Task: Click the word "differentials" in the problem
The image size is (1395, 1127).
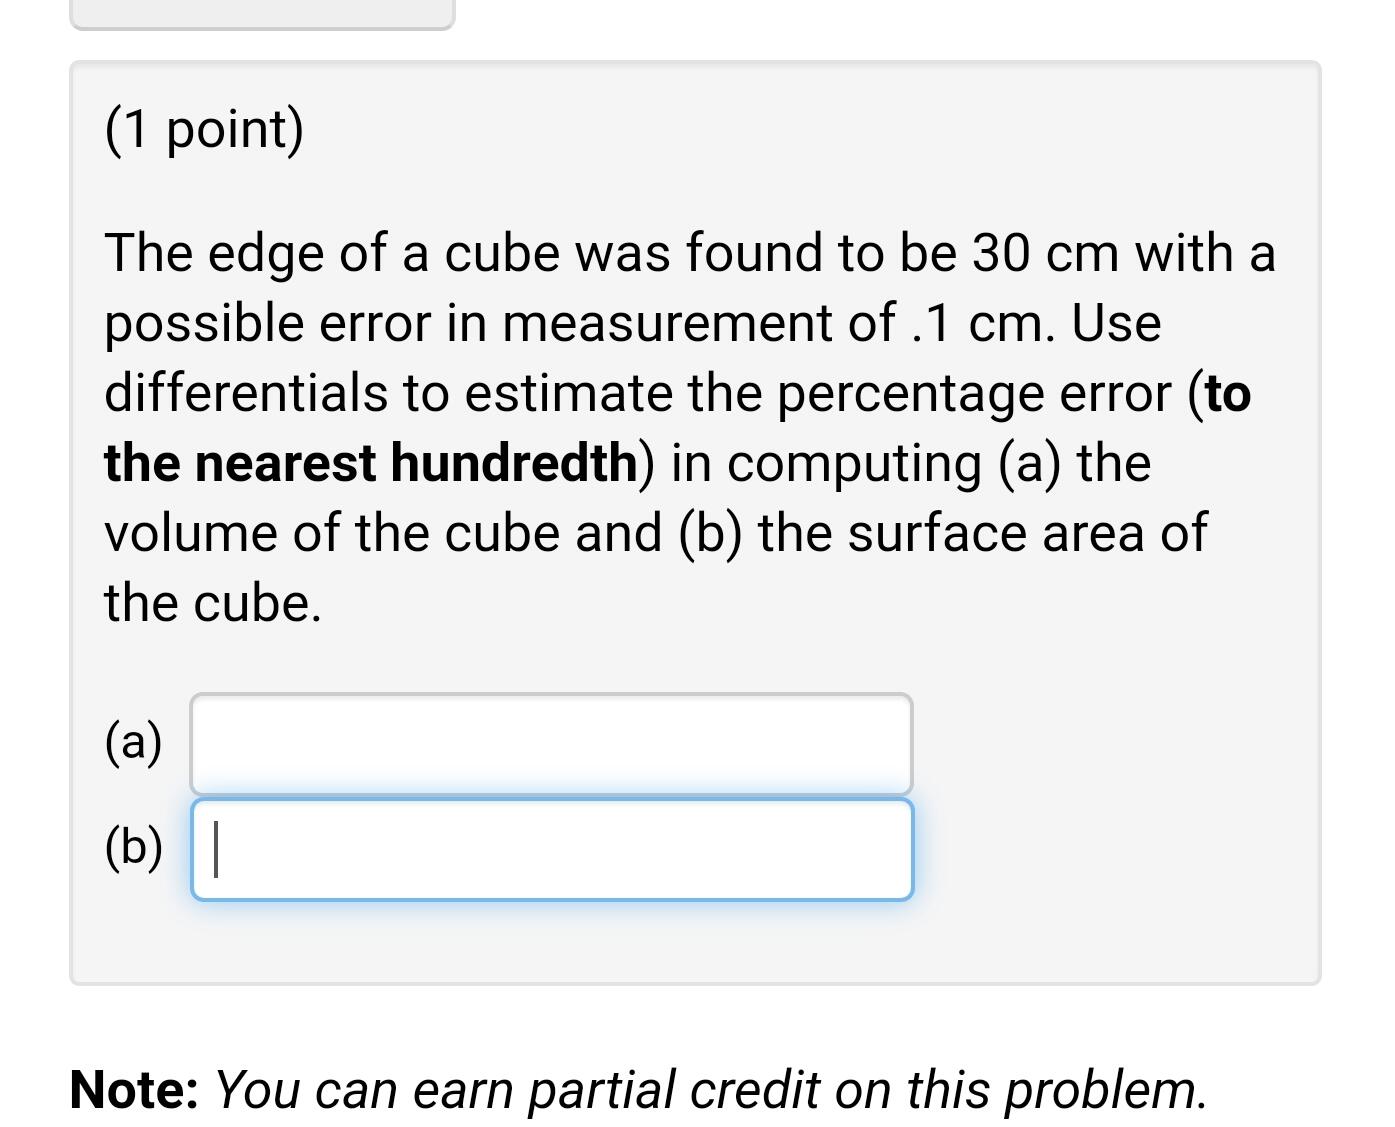Action: [246, 393]
